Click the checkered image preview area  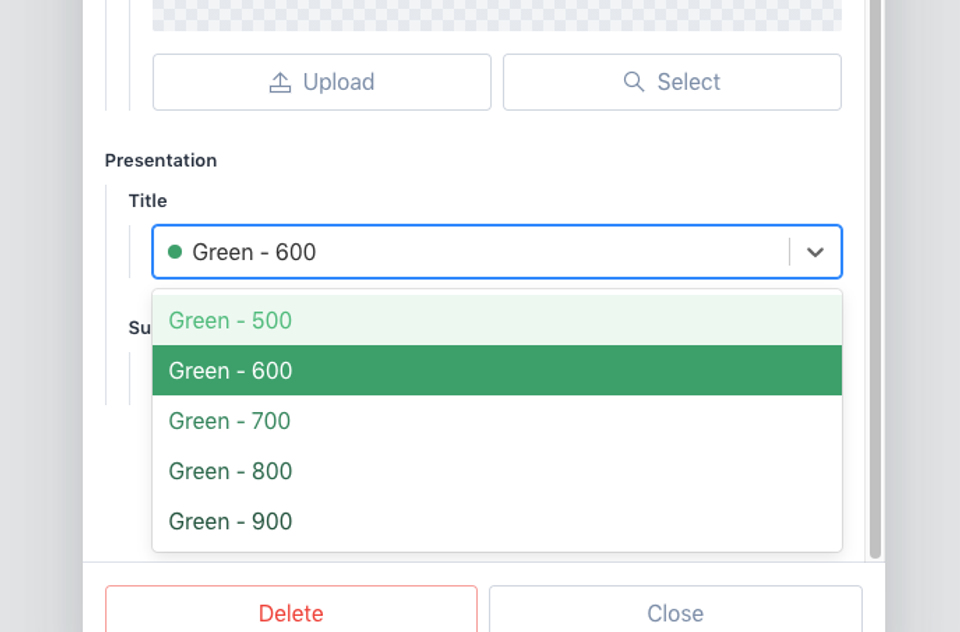tap(497, 15)
